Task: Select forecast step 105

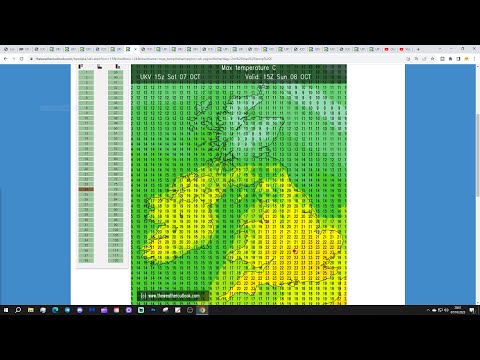Action: [x=116, y=235]
